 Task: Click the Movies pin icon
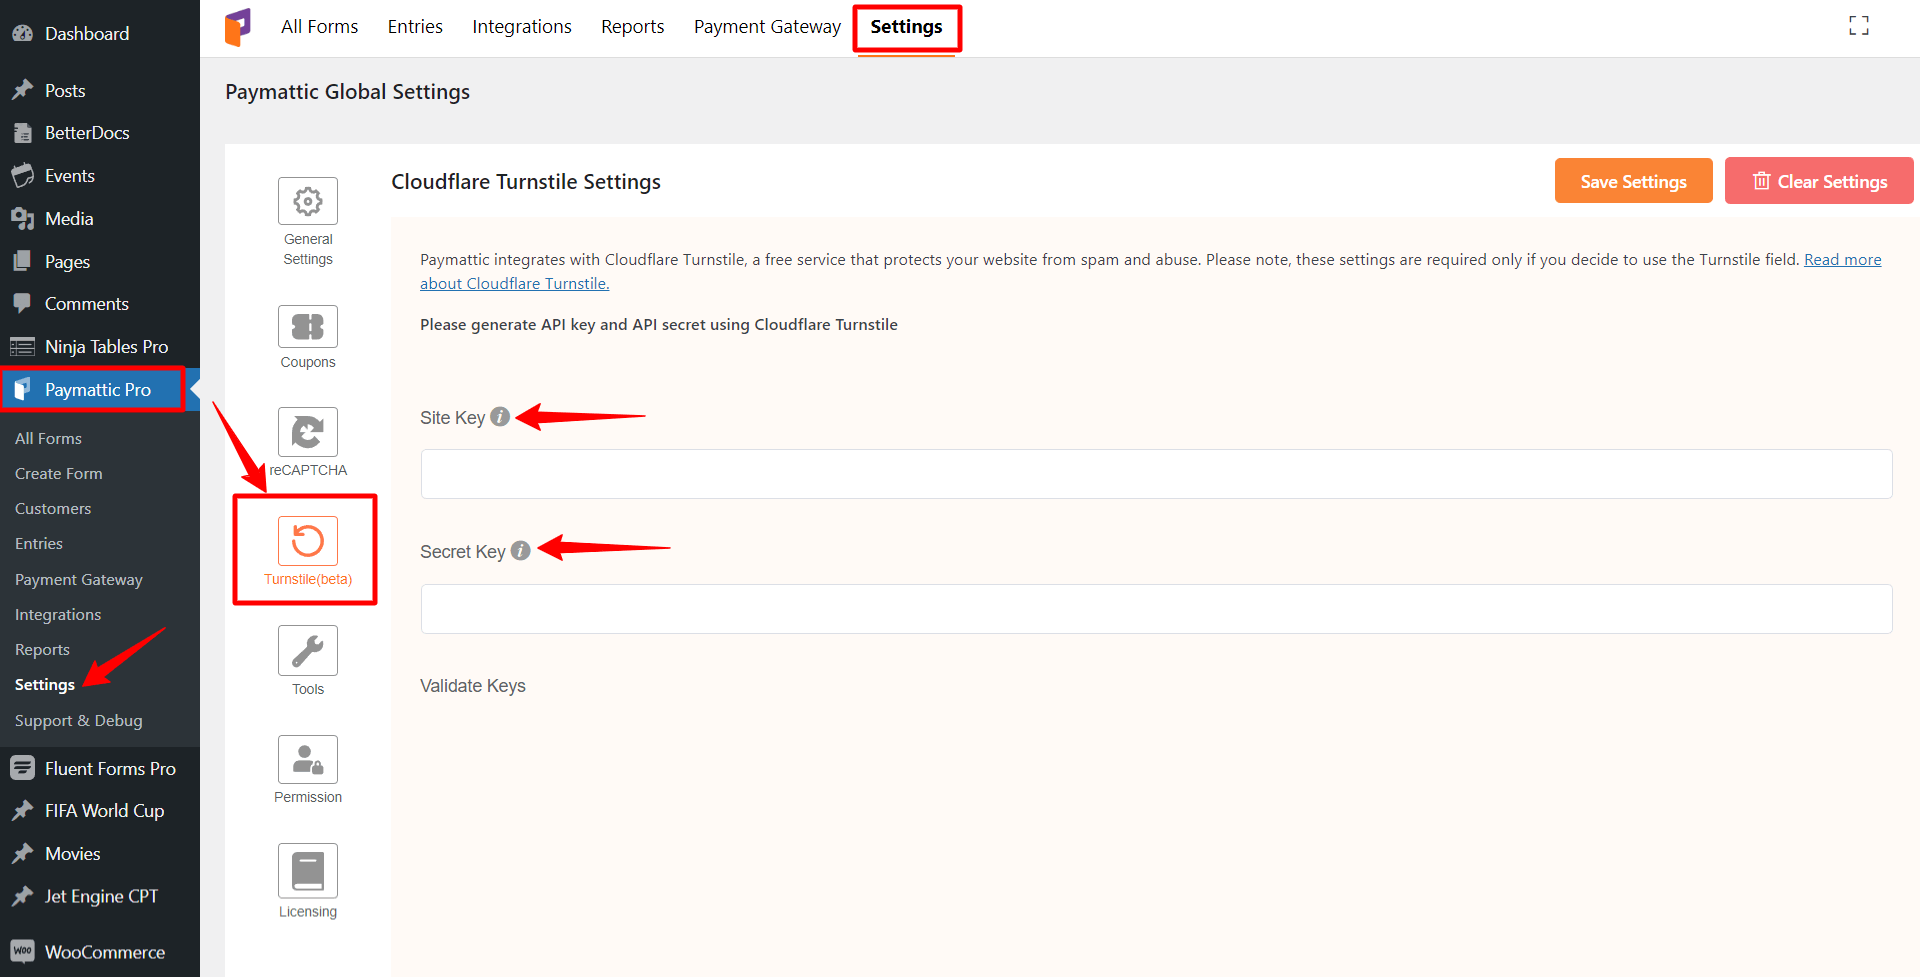[23, 853]
